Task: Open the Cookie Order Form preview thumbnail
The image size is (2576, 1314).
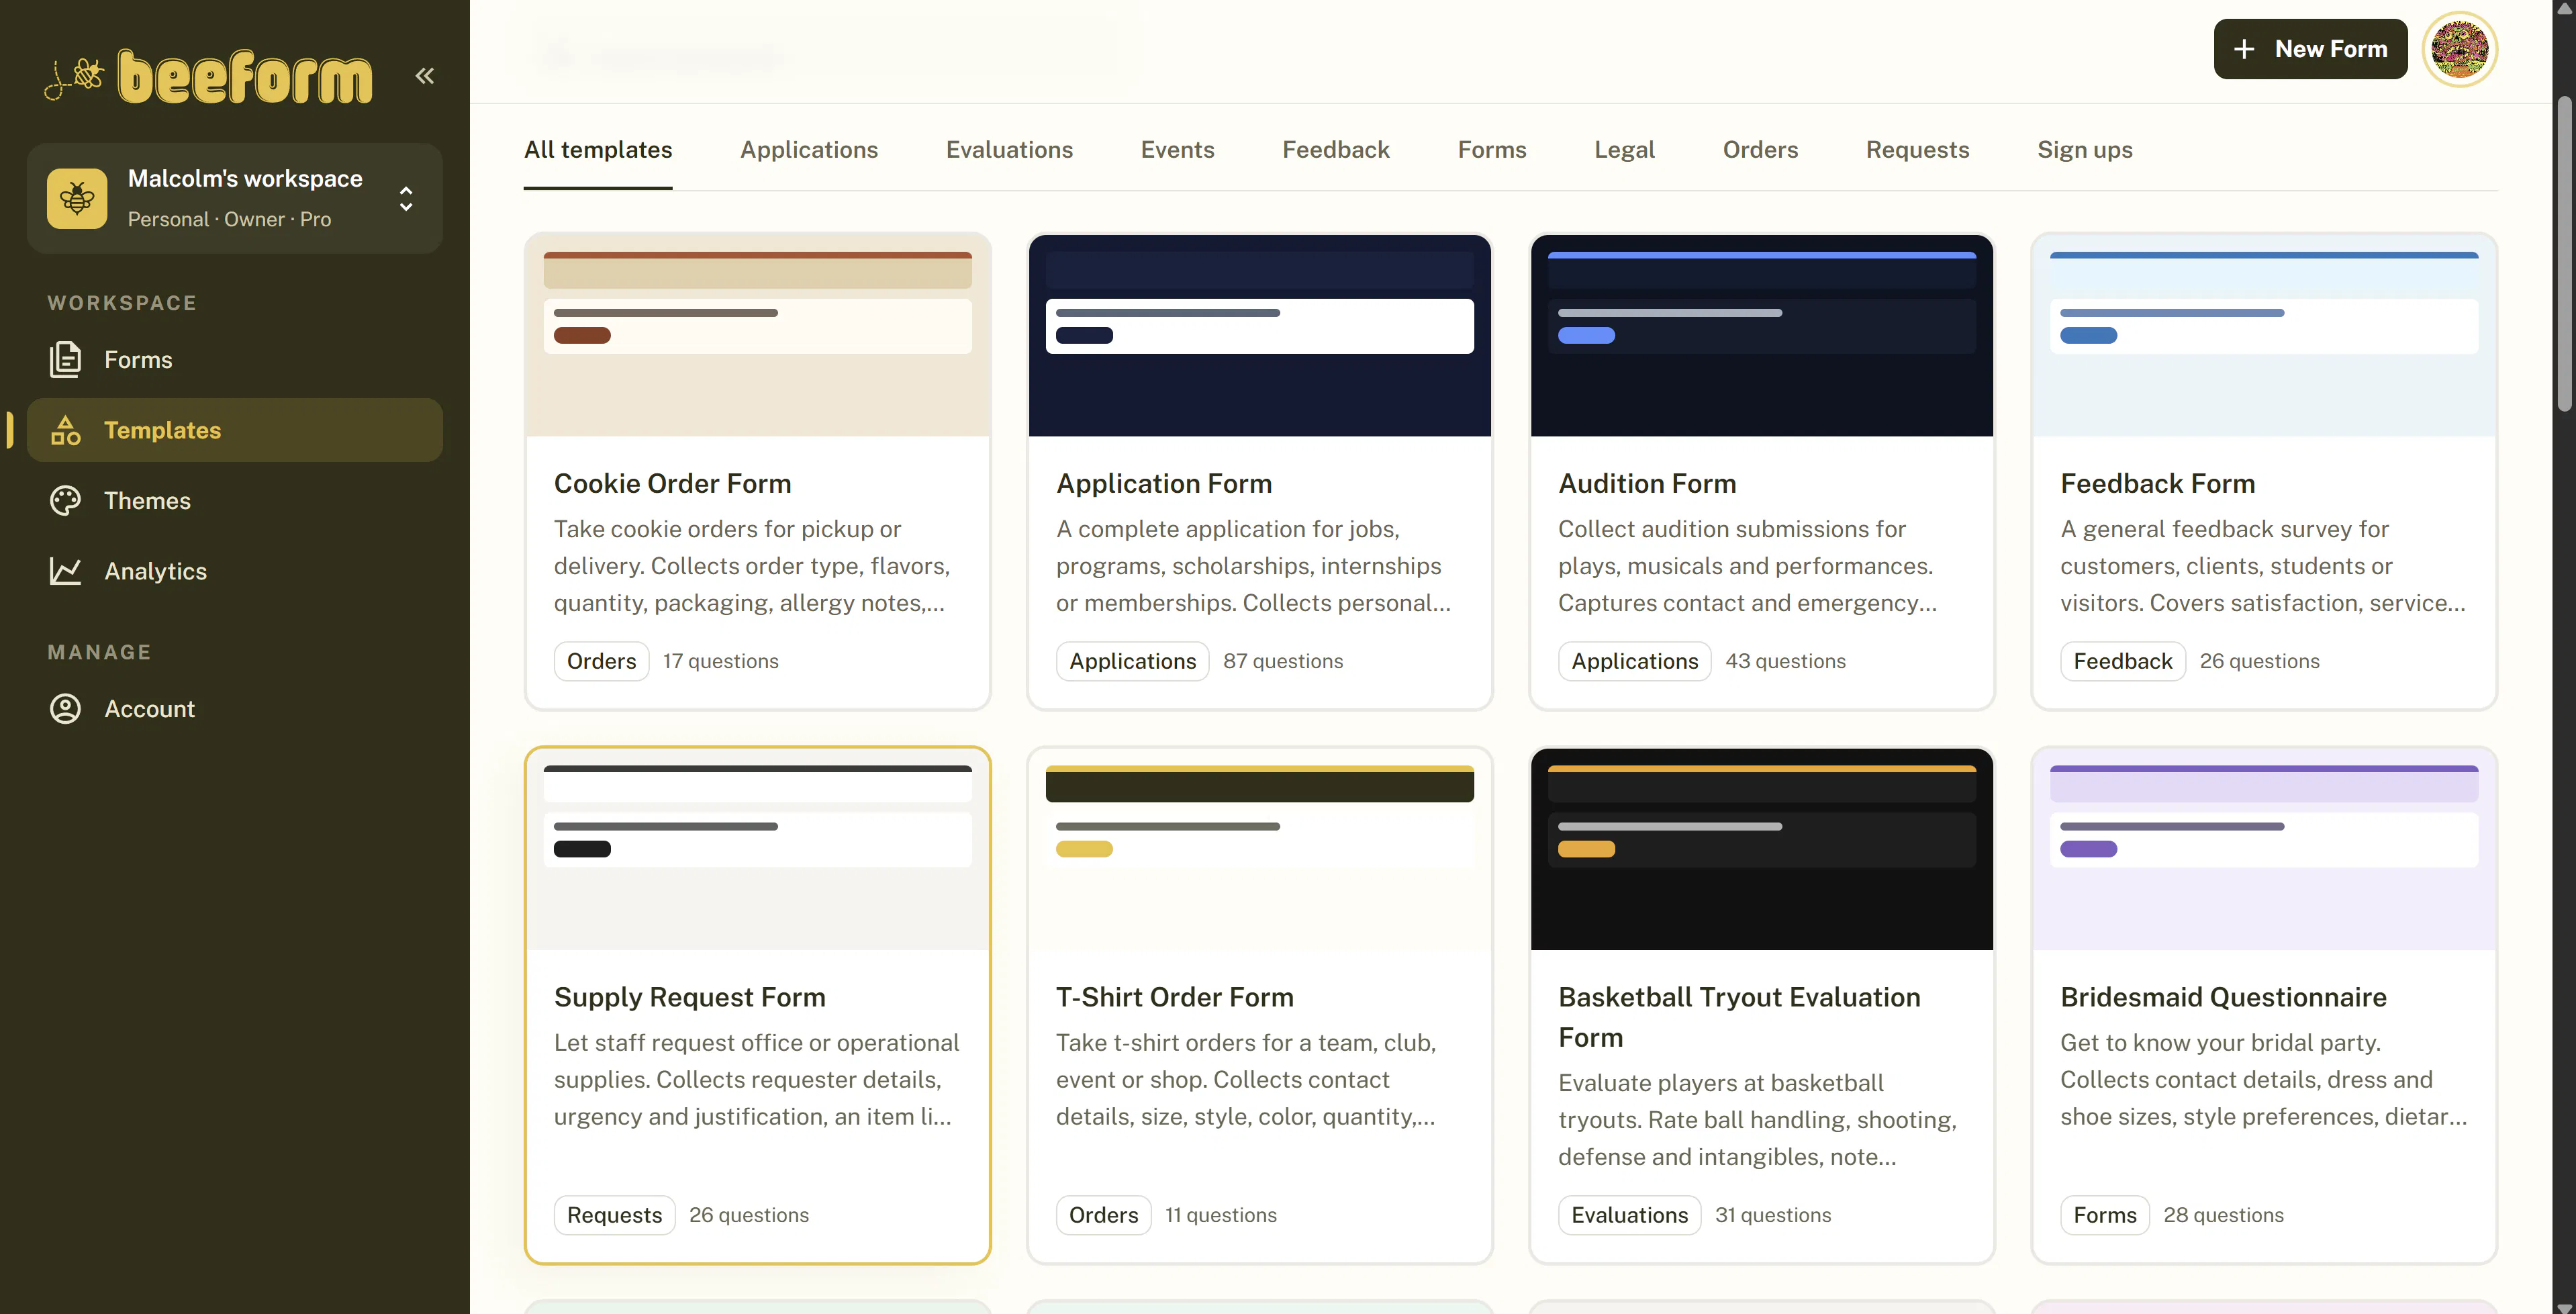Action: 757,335
